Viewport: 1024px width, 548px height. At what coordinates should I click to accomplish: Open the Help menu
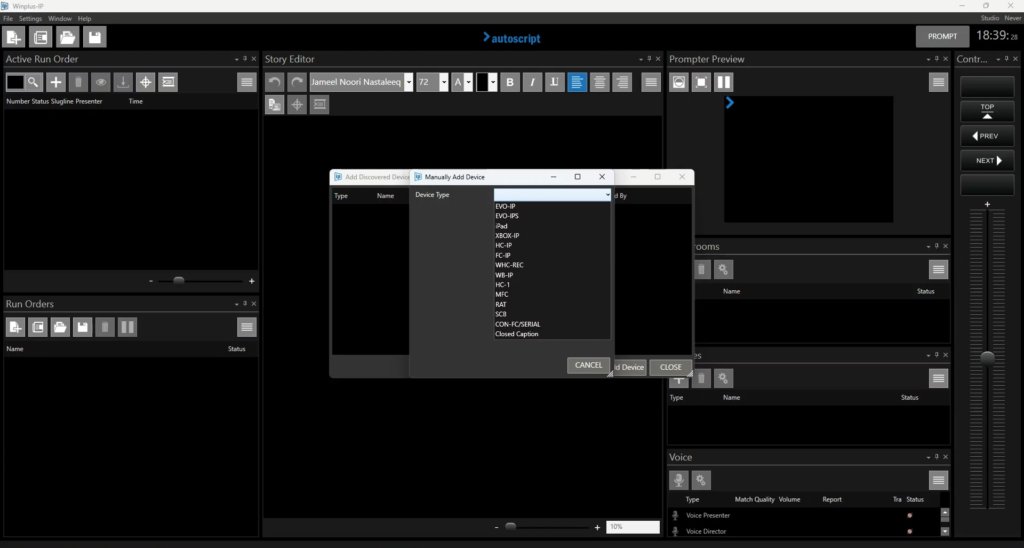(84, 18)
